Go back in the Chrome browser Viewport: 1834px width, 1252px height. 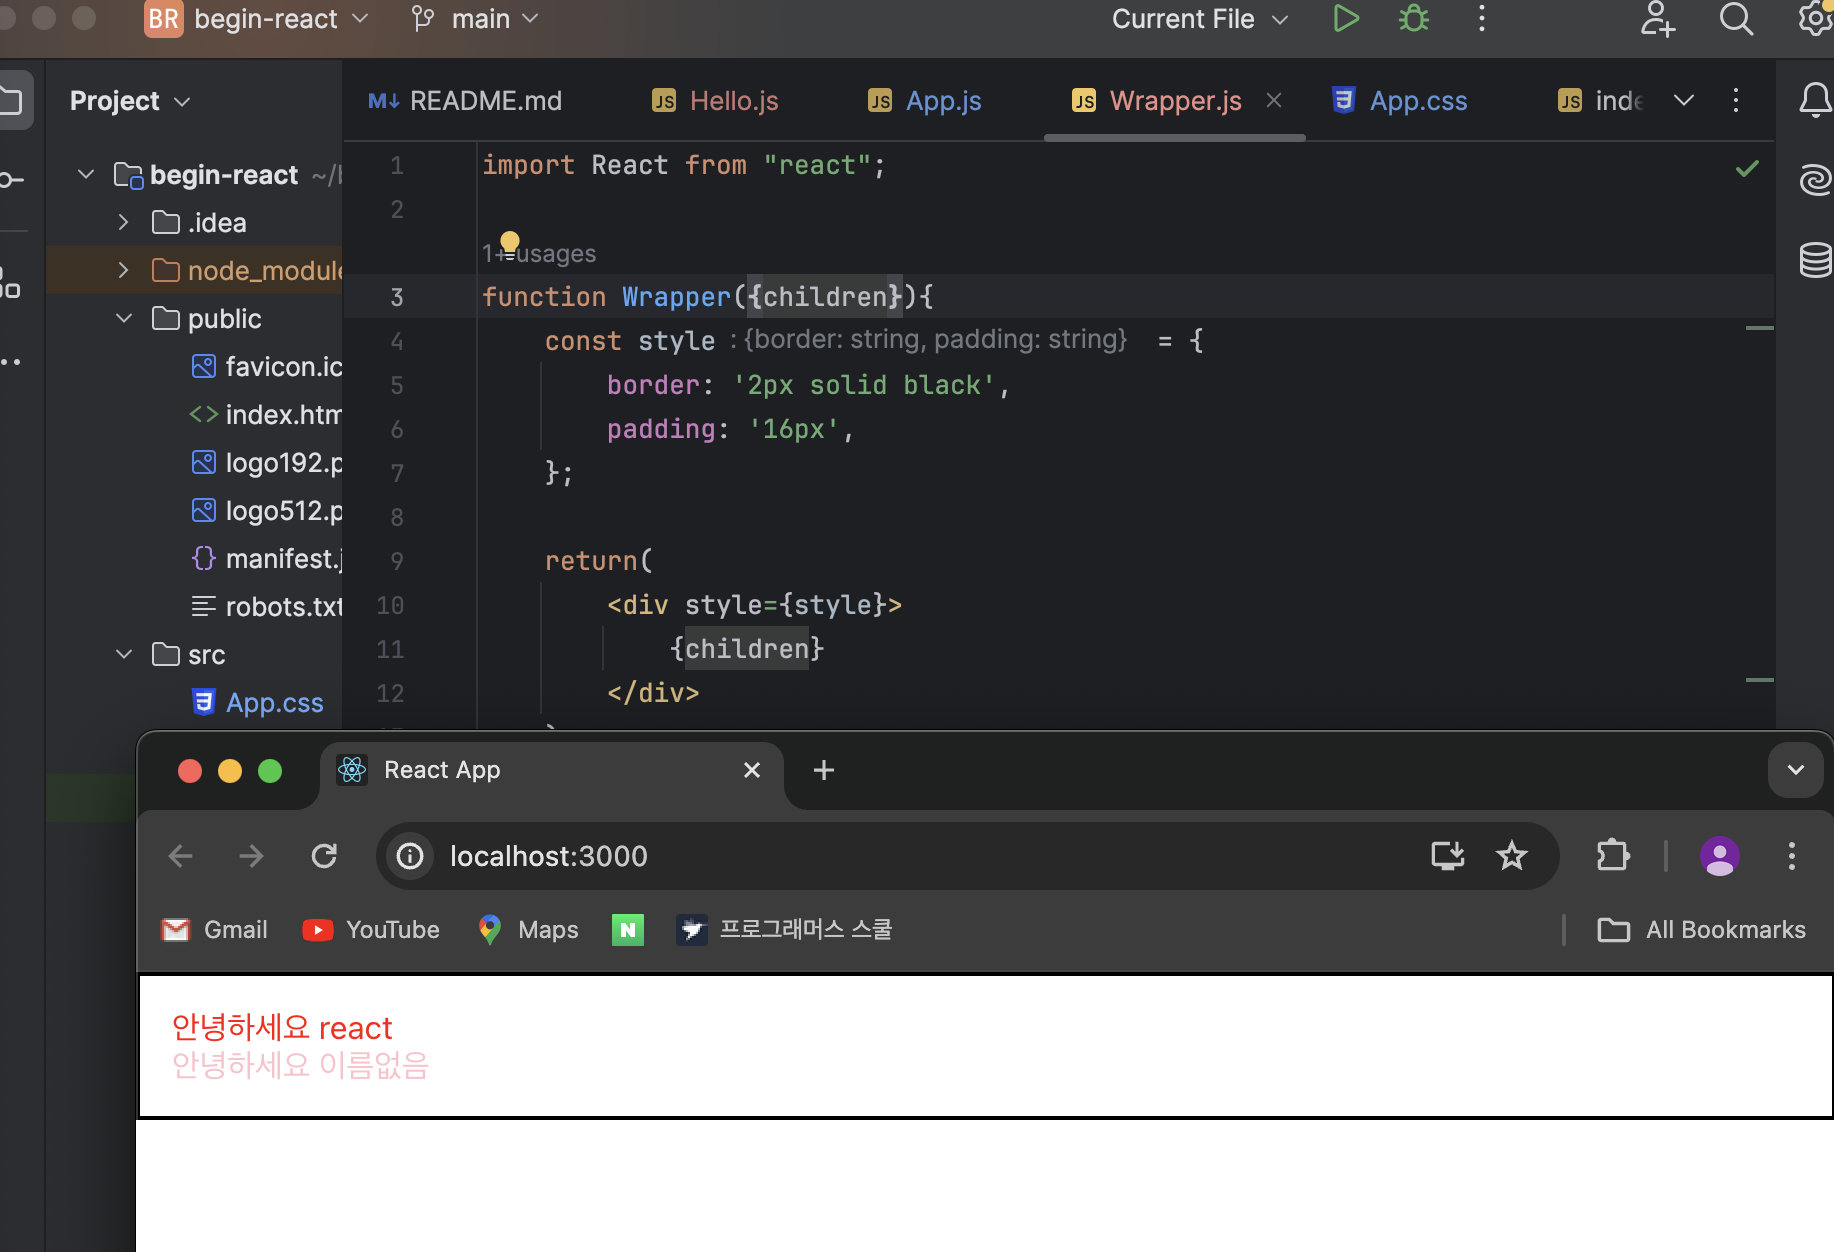pyautogui.click(x=181, y=856)
